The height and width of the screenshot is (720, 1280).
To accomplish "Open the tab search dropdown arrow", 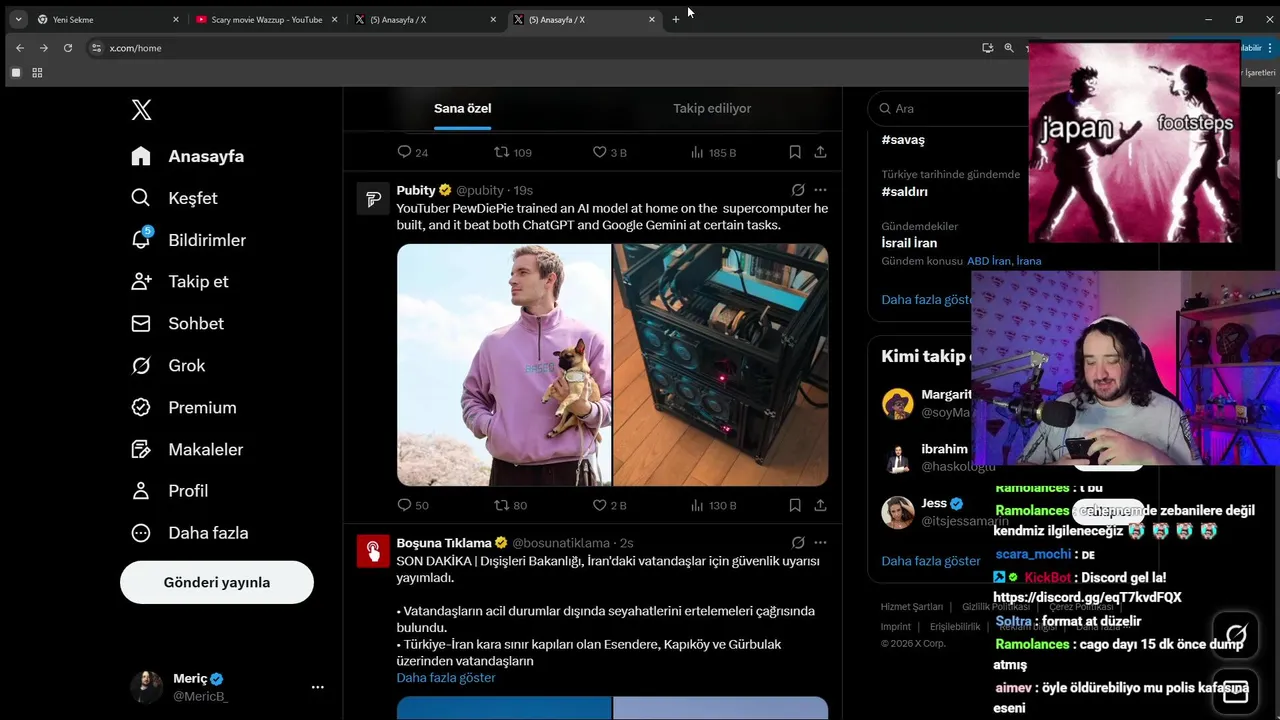I will tap(18, 20).
